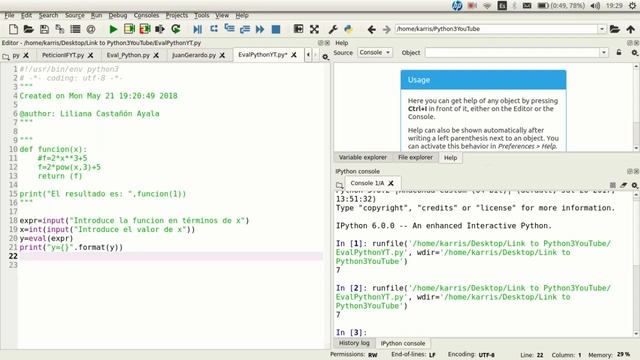Run the current cell
640x360 pixels.
[129, 29]
